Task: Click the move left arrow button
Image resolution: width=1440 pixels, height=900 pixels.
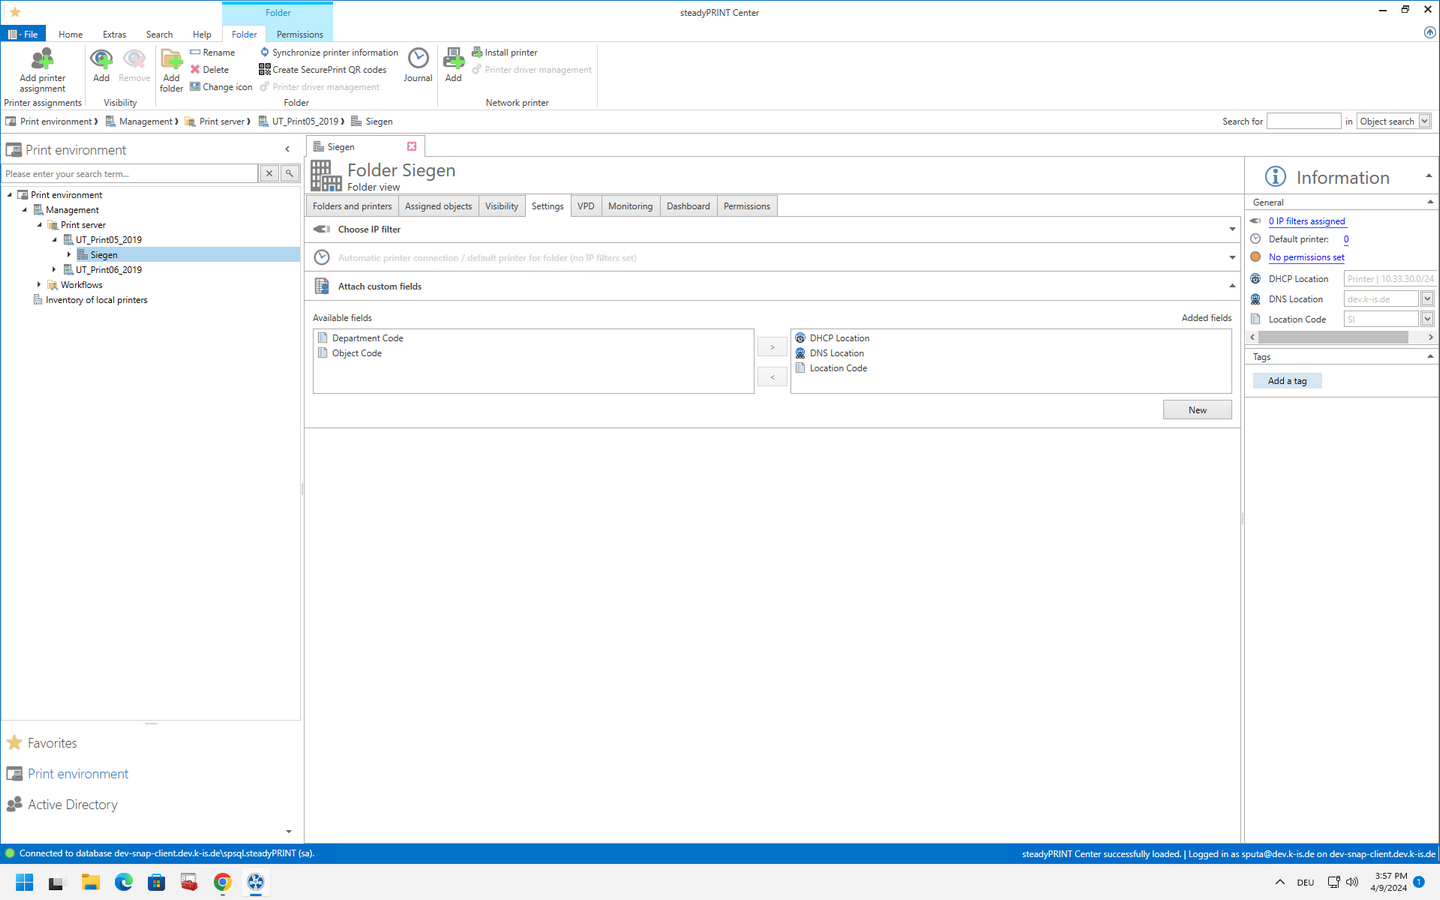Action: [772, 377]
